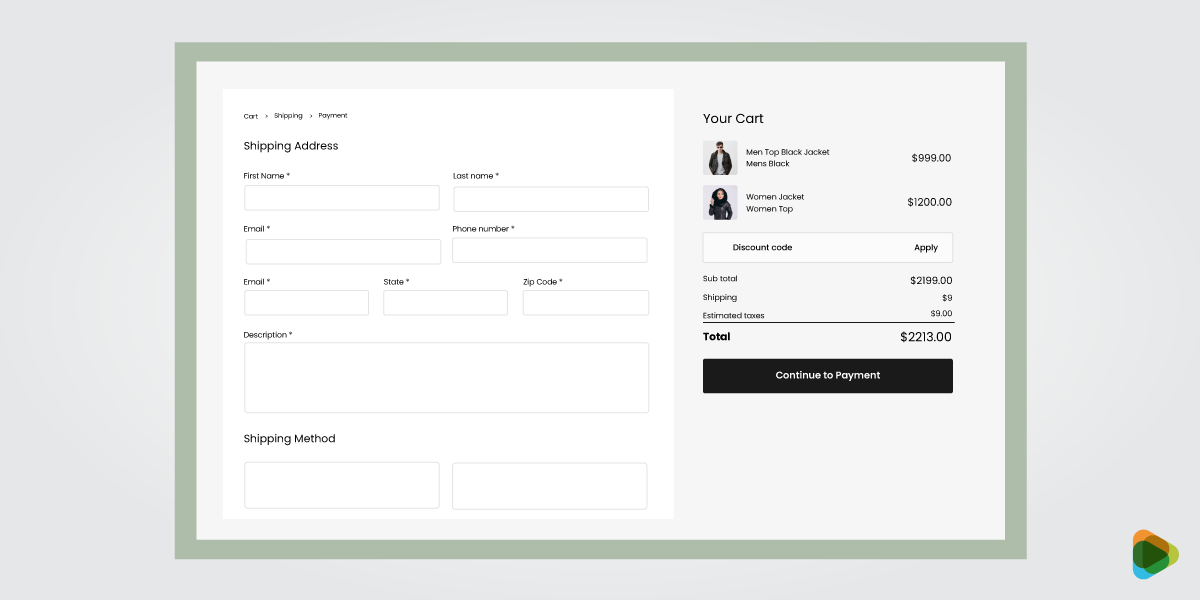Open the Men Top Black Jacket item name
Image resolution: width=1200 pixels, height=600 pixels.
pyautogui.click(x=787, y=152)
